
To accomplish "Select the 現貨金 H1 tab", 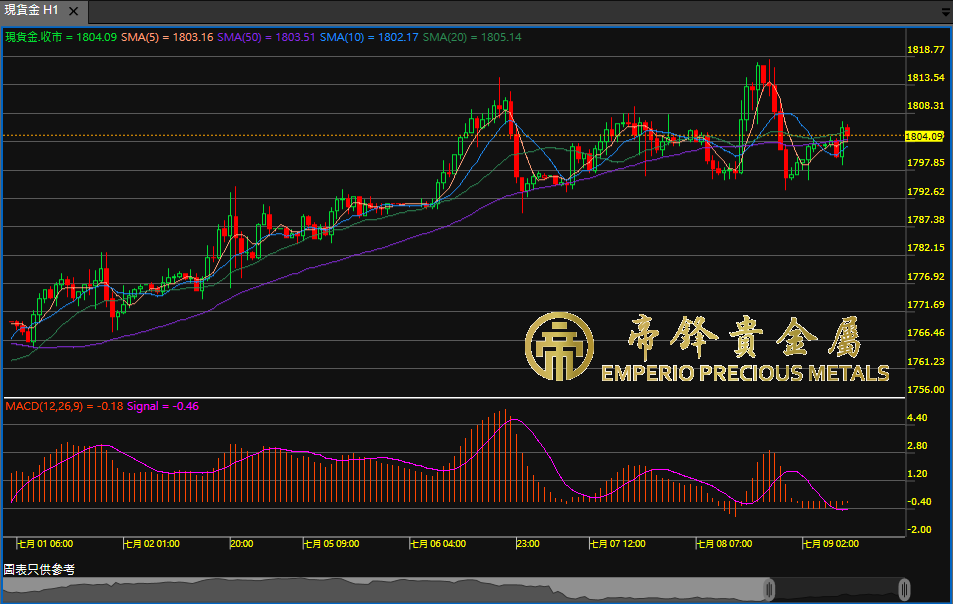I will point(32,10).
